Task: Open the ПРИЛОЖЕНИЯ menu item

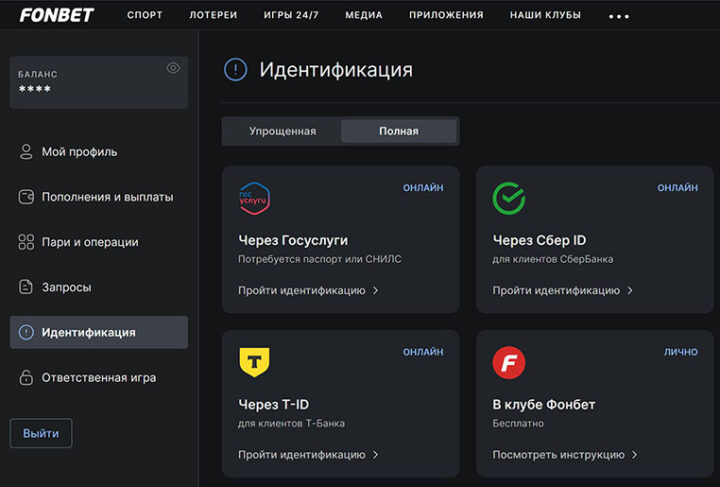Action: click(x=446, y=15)
